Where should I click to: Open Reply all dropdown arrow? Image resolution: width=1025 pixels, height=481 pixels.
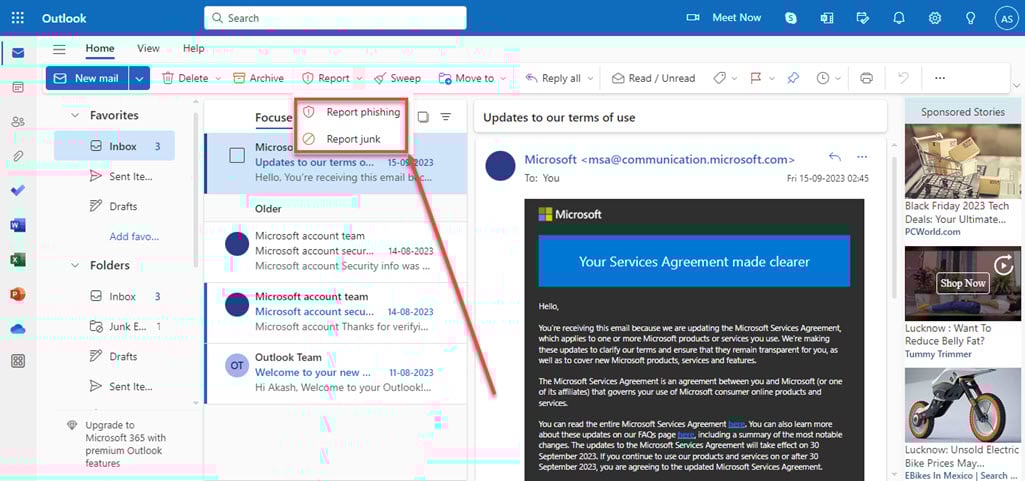pyautogui.click(x=590, y=78)
